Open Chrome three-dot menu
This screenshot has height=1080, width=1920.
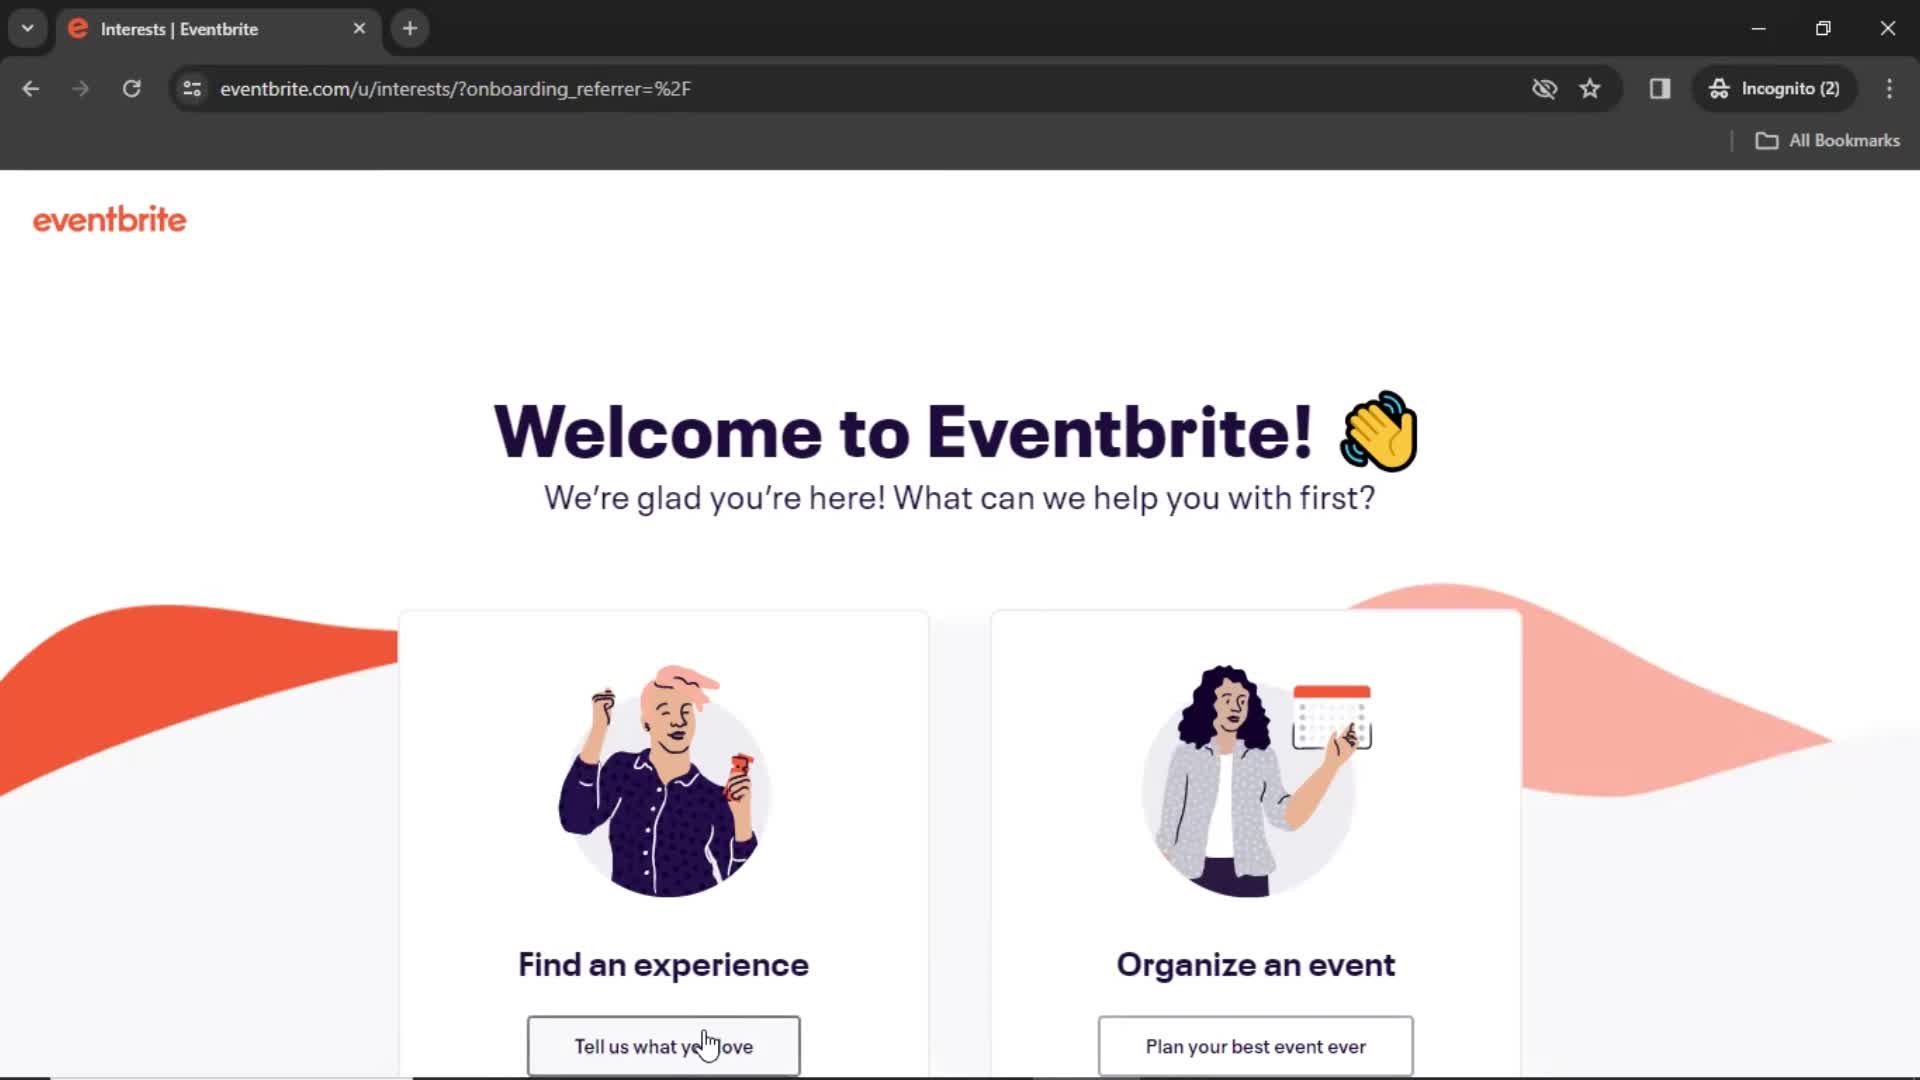1889,89
